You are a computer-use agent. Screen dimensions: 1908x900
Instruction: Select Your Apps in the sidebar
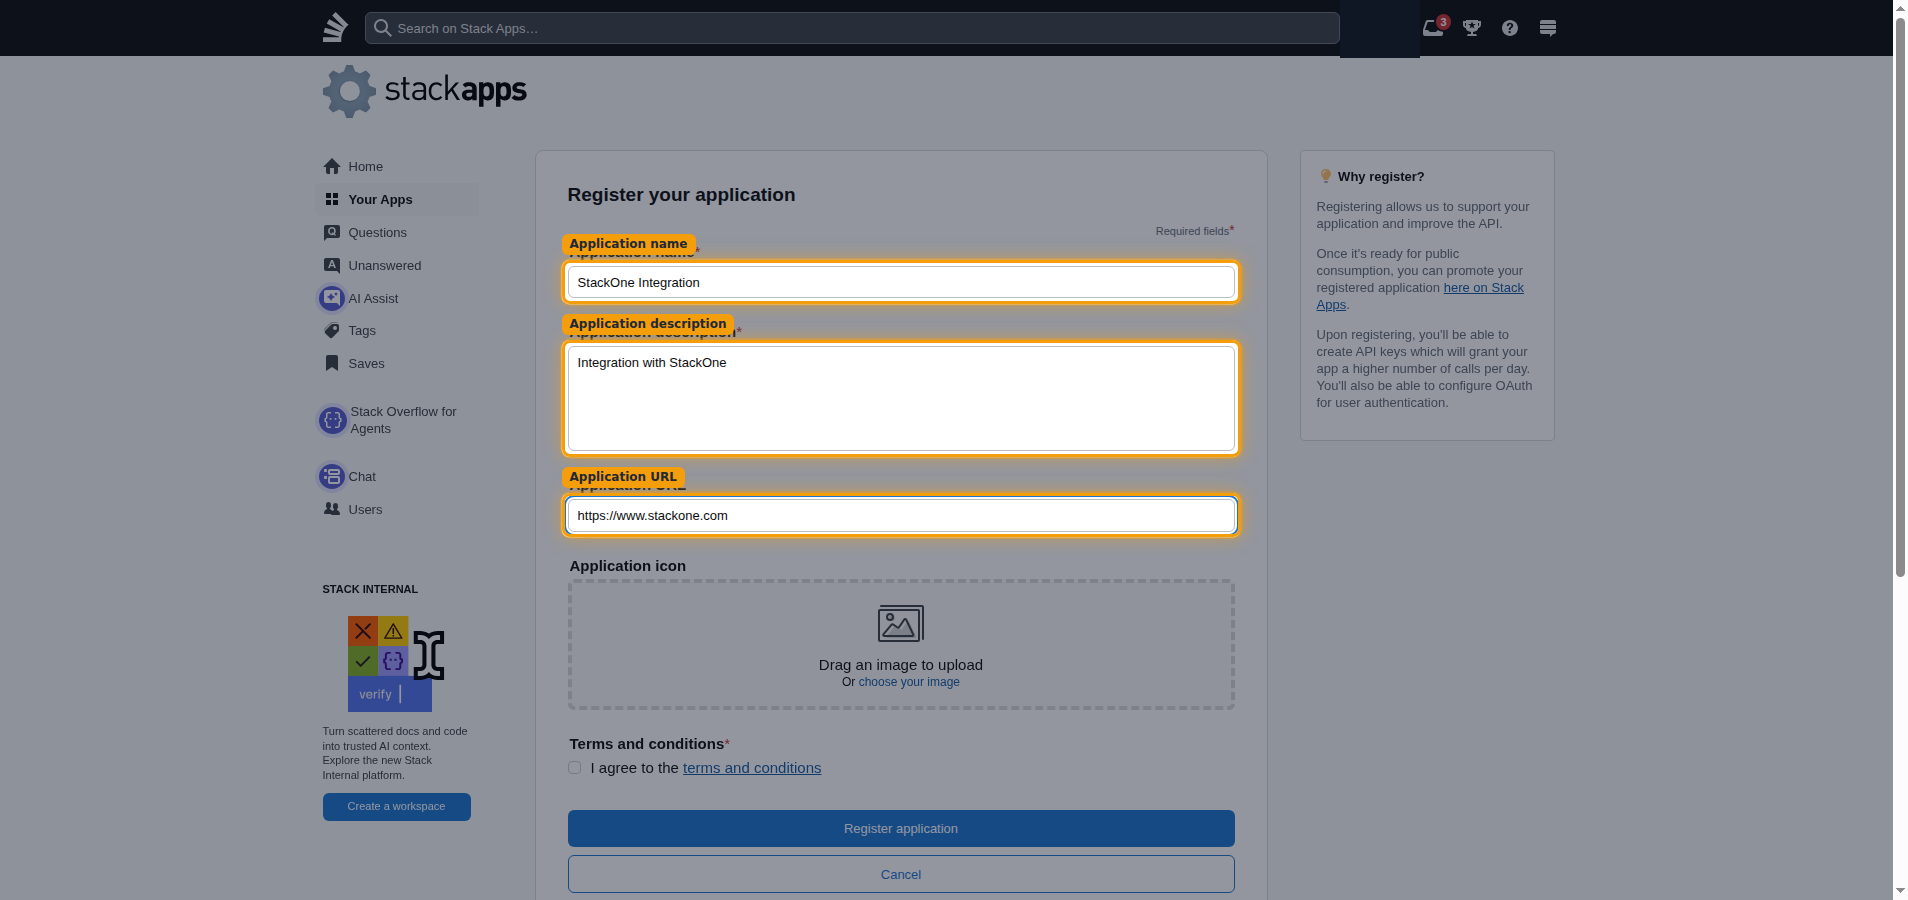(x=397, y=199)
